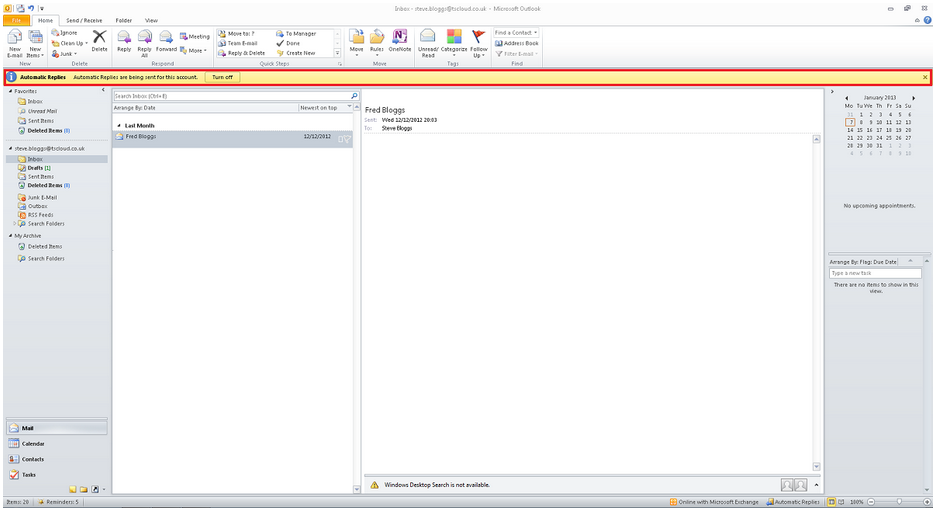The width and height of the screenshot is (936, 511).
Task: Switch to the View tab
Action: [x=152, y=20]
